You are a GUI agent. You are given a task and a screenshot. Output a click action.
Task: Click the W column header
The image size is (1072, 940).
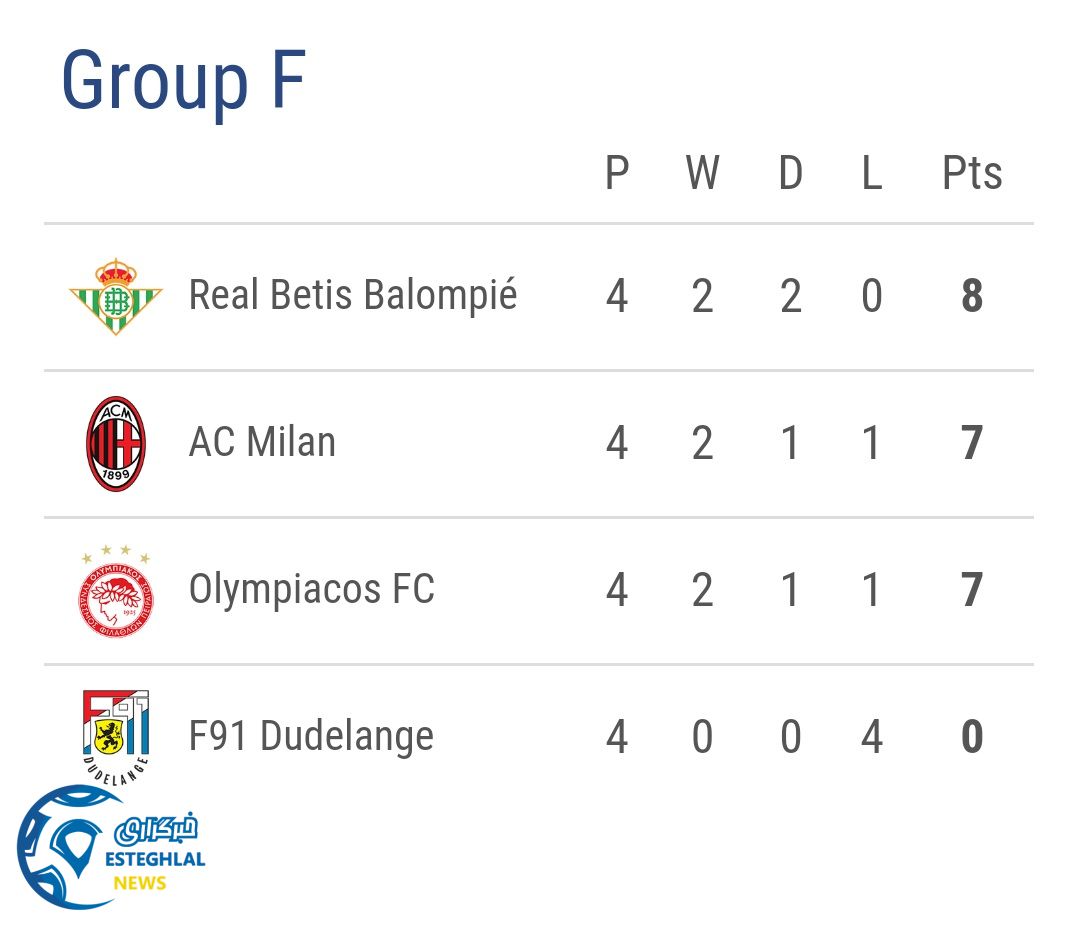point(702,174)
